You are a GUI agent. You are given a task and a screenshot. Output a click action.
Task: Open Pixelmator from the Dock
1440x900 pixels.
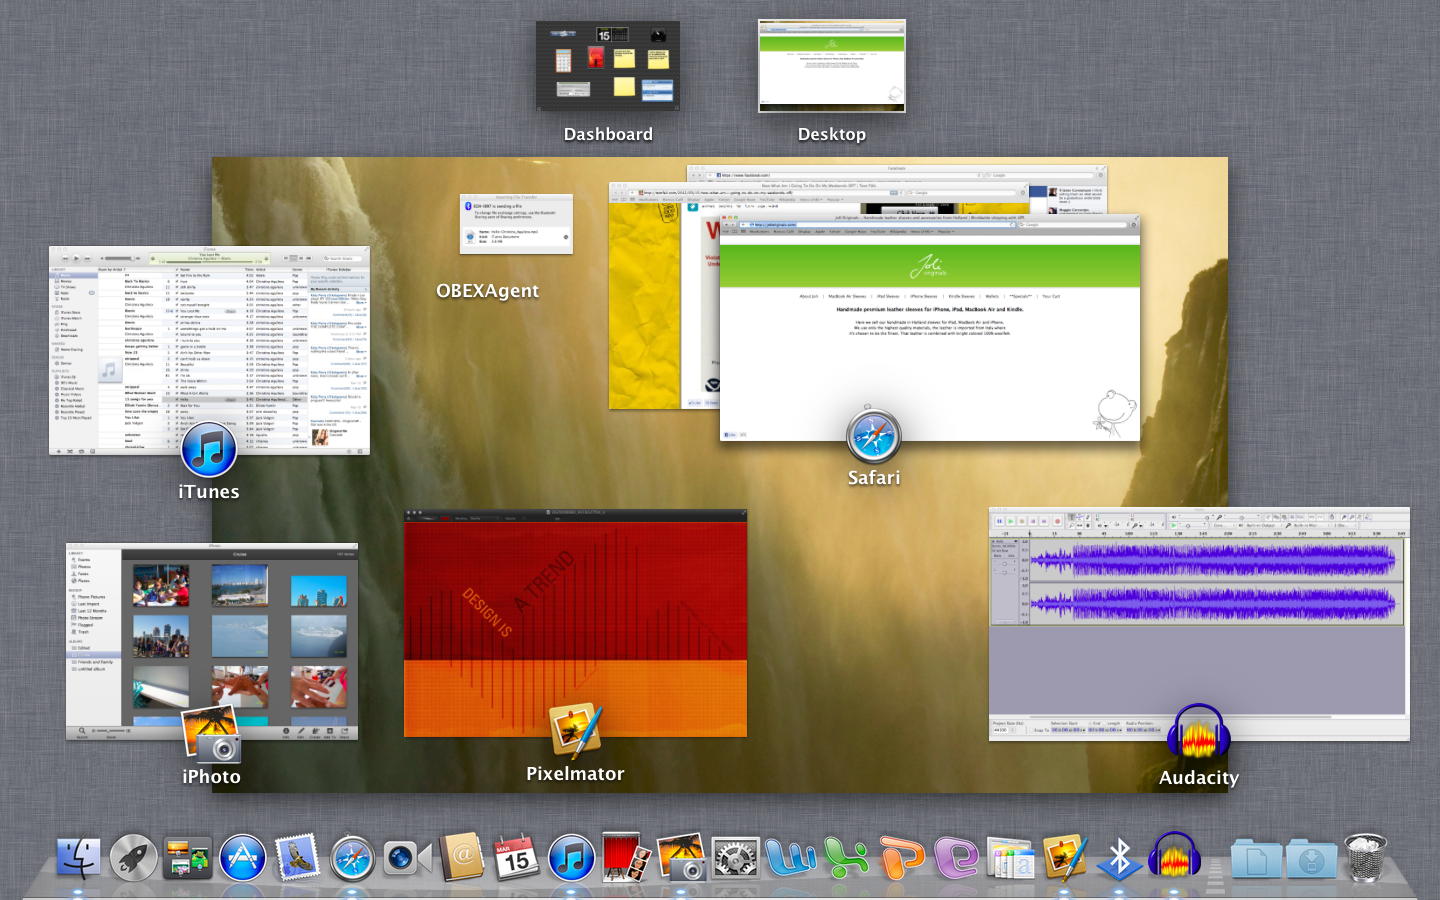click(x=1065, y=858)
